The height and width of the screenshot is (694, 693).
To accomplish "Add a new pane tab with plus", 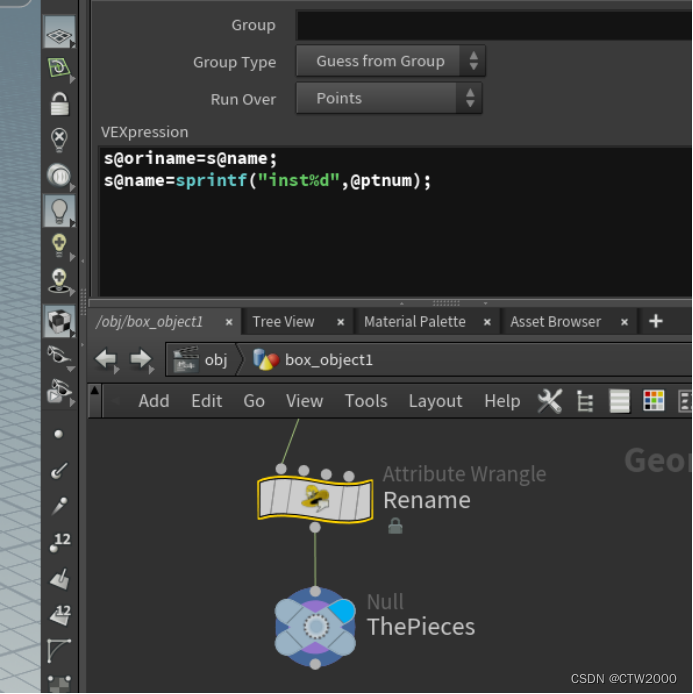I will (x=656, y=321).
